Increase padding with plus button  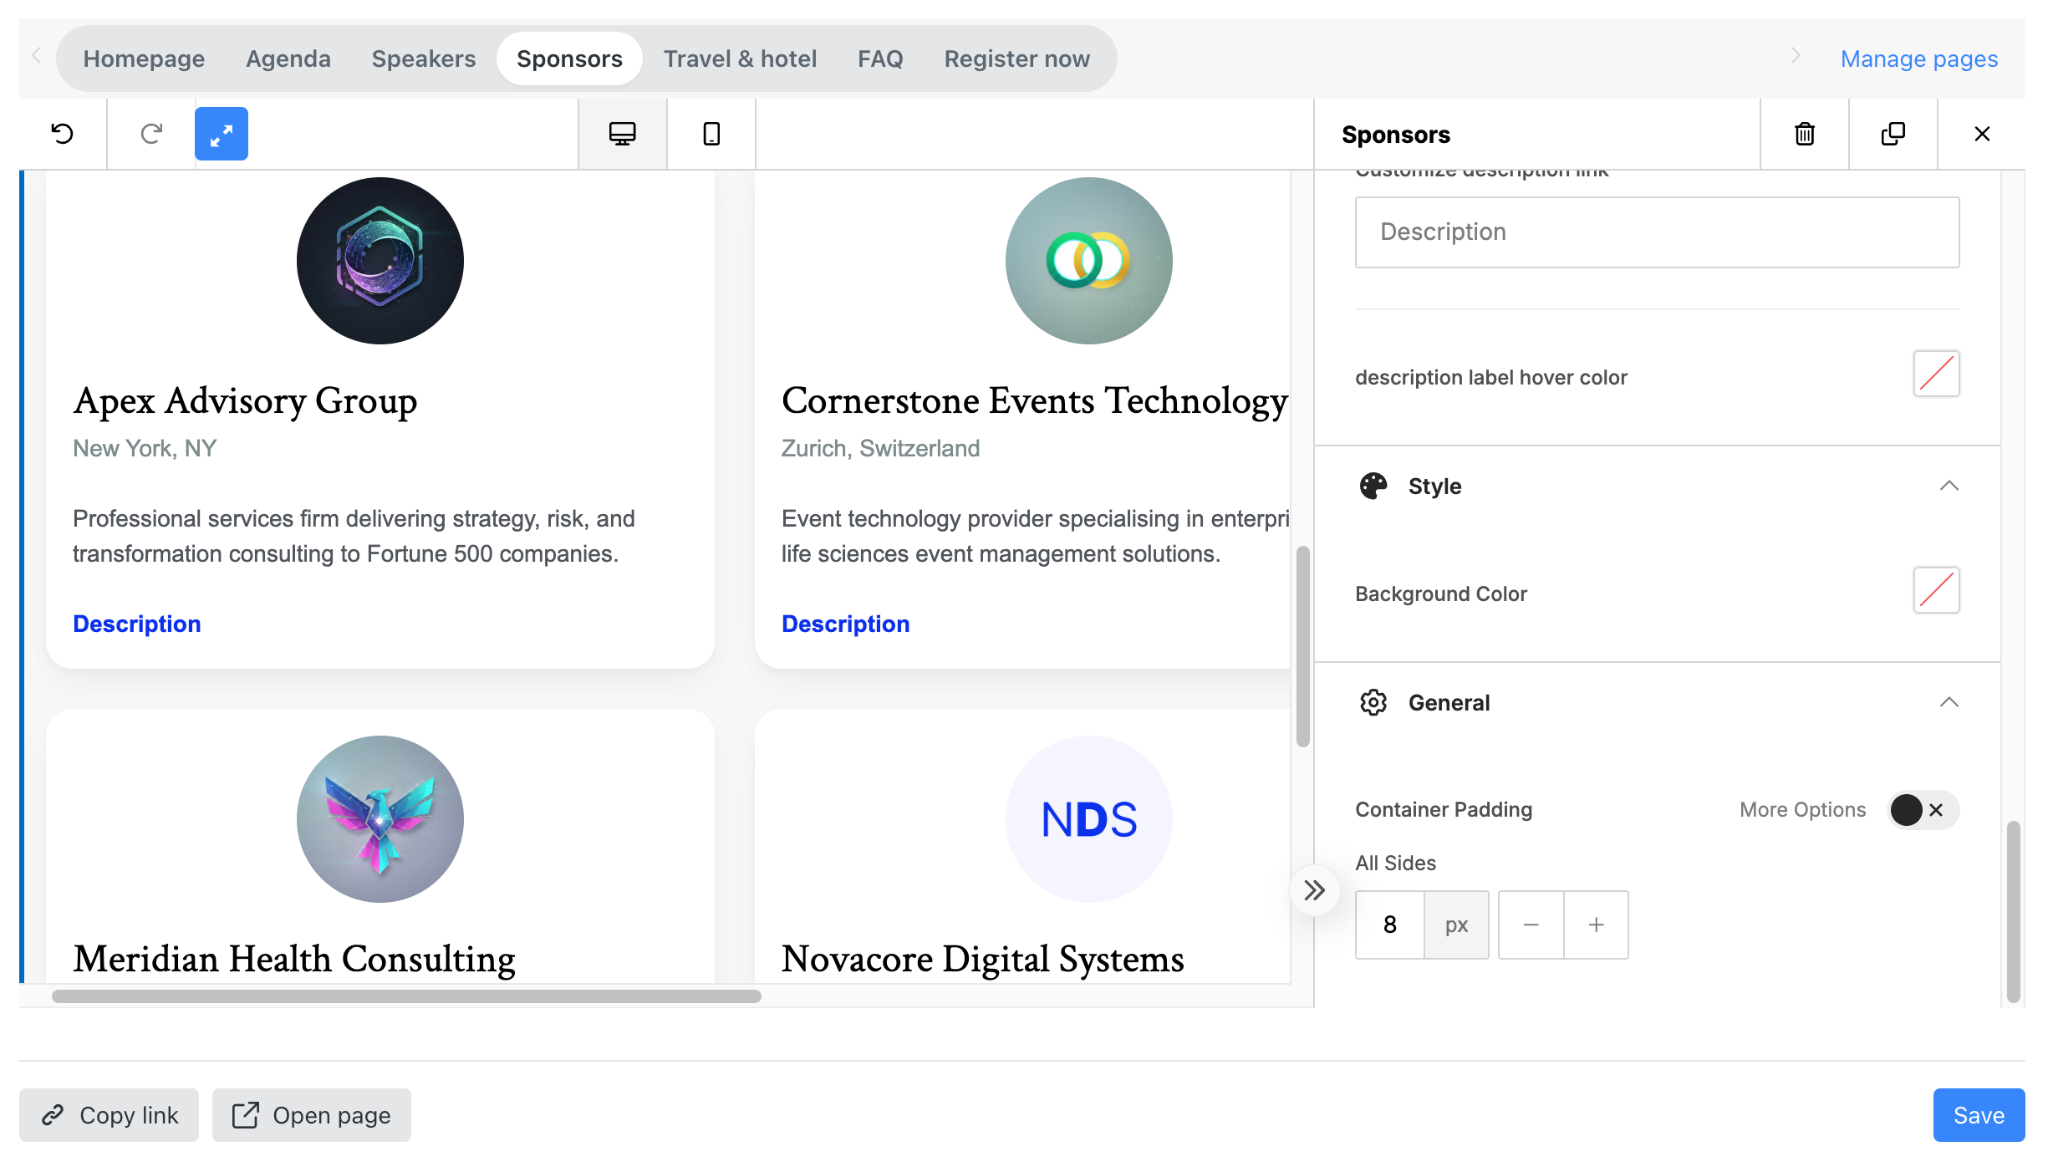(1596, 925)
